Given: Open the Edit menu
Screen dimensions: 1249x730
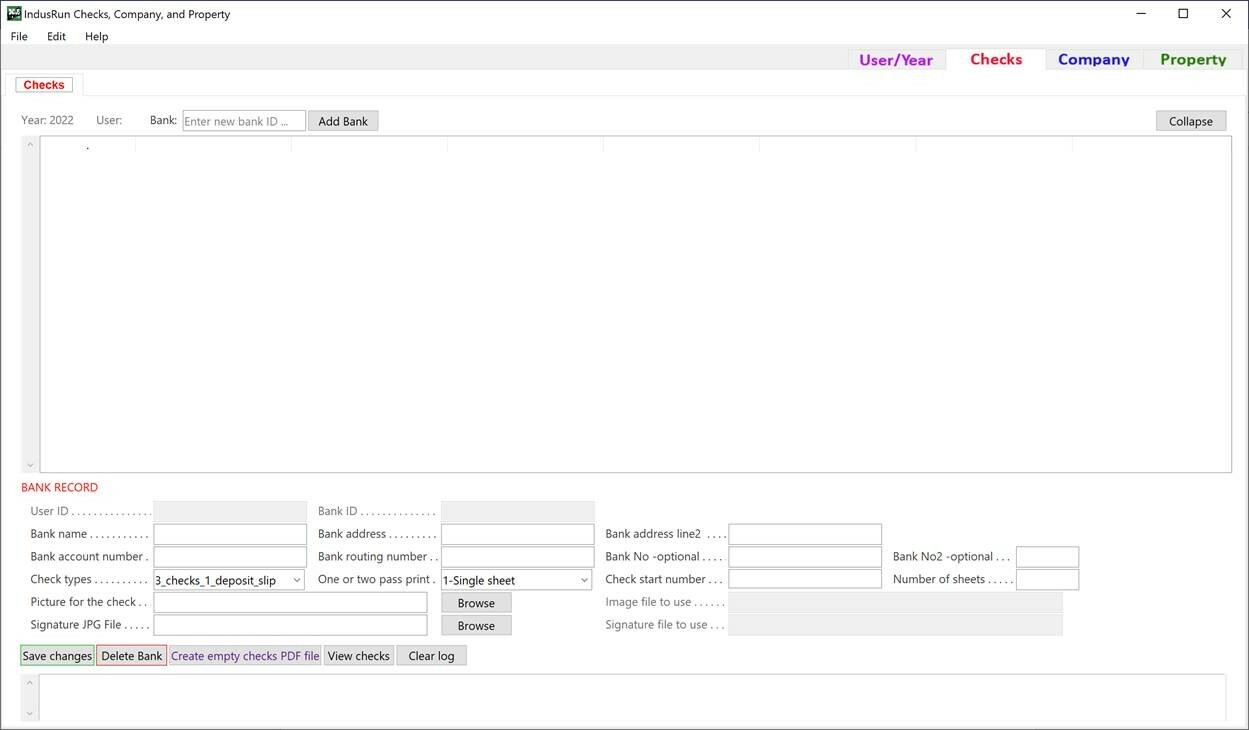Looking at the screenshot, I should tap(56, 36).
